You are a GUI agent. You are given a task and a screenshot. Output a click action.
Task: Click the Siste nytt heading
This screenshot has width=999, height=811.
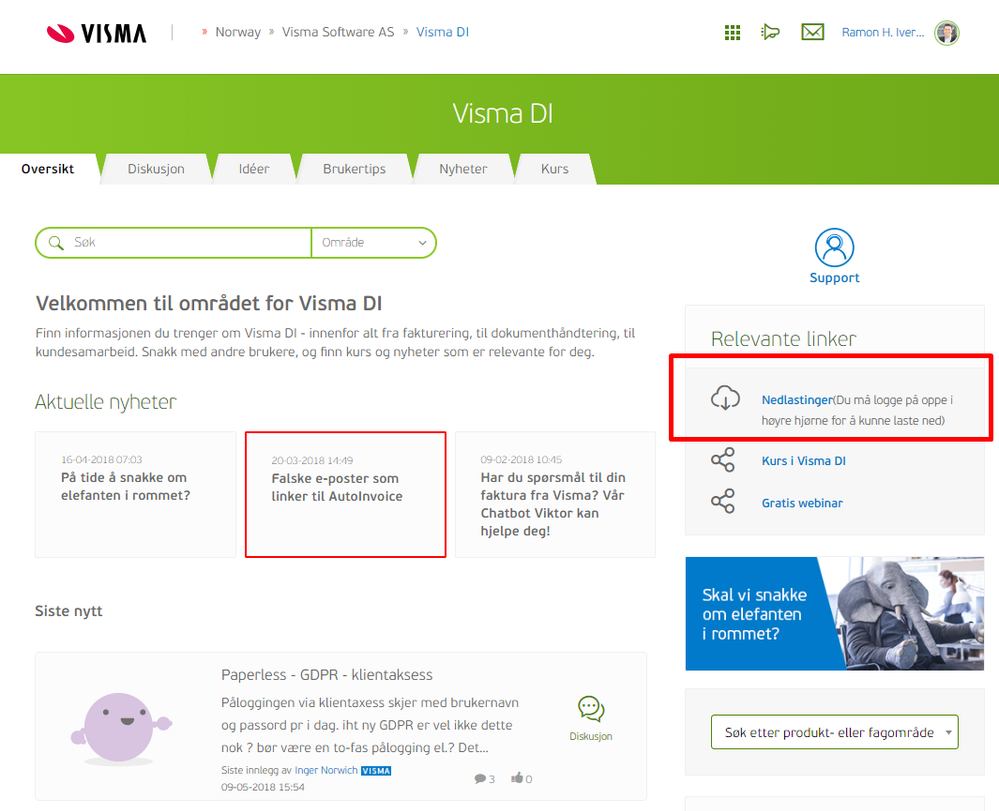pos(69,611)
